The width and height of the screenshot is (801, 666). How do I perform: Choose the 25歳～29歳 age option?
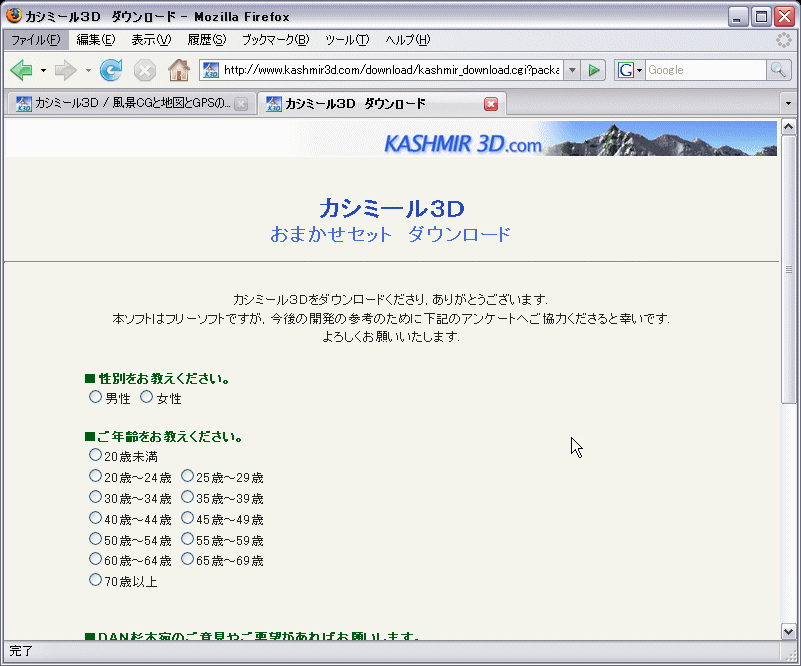(187, 476)
